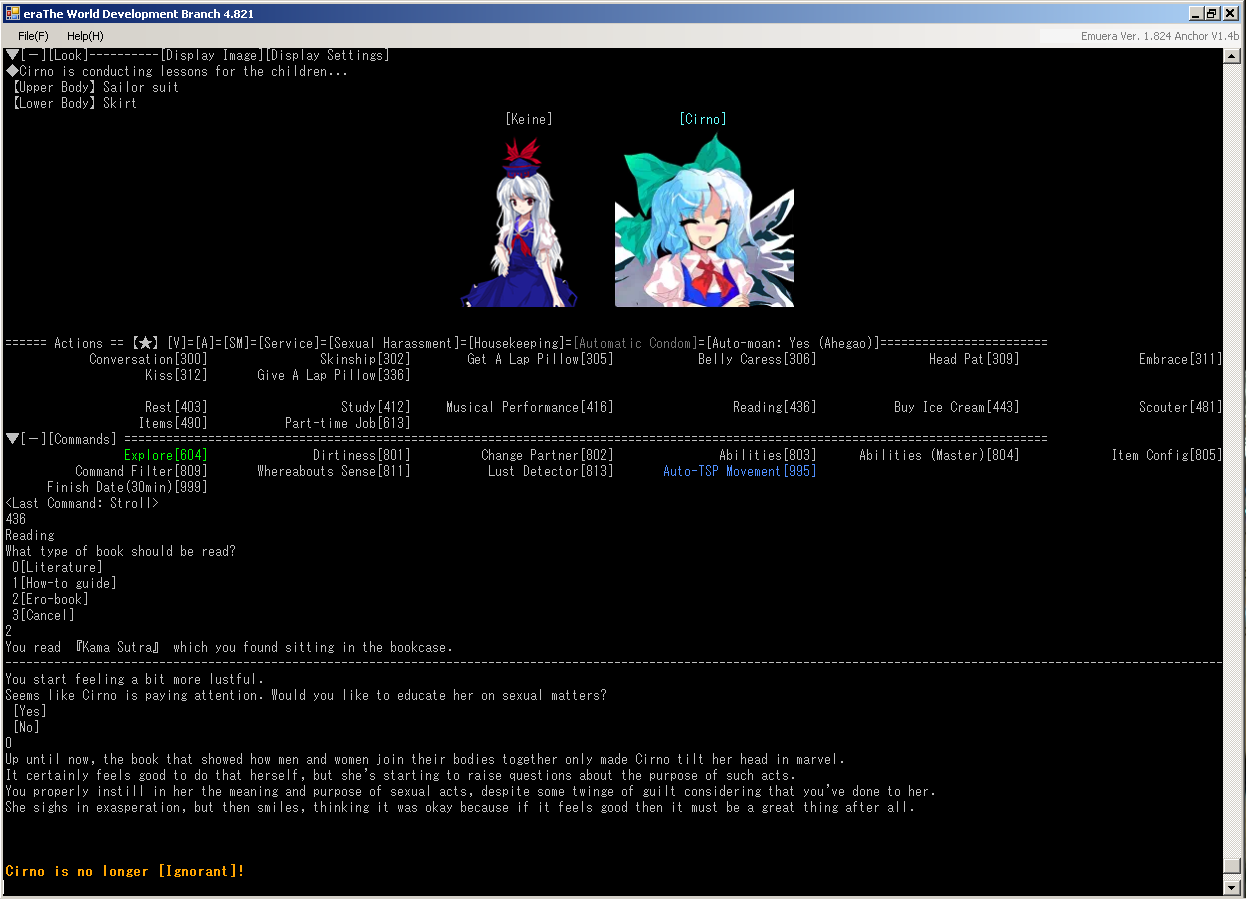Select Rest[403] action
The width and height of the screenshot is (1246, 899).
click(175, 407)
